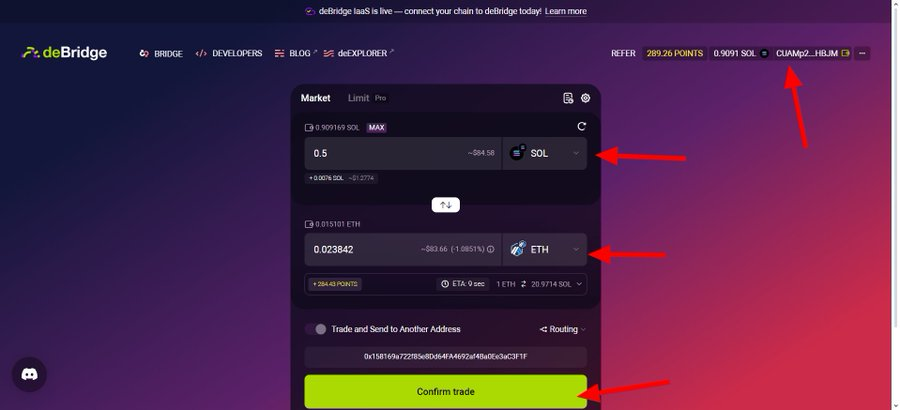Image resolution: width=900 pixels, height=410 pixels.
Task: Swap SOL and ETH with the arrows button
Action: [445, 205]
